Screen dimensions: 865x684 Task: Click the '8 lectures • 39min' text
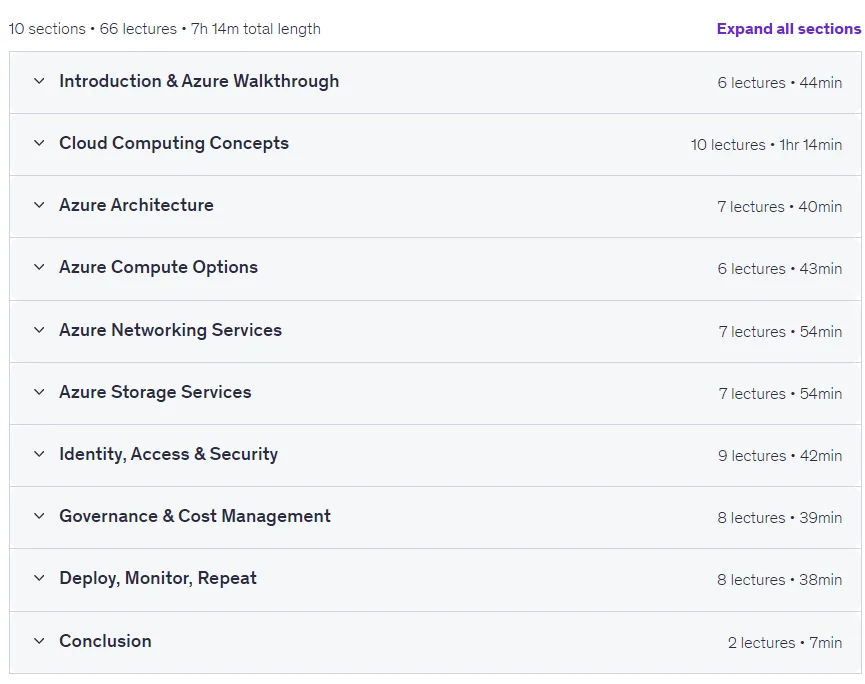coord(779,518)
